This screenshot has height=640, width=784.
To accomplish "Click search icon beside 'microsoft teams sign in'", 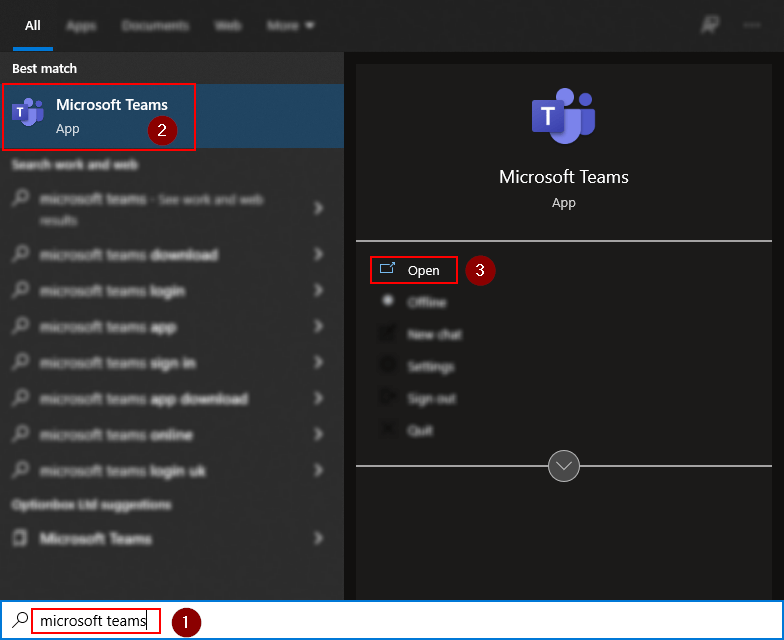I will (20, 362).
